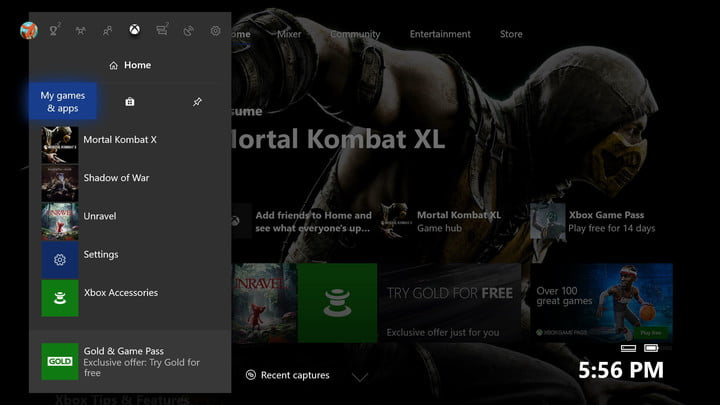The image size is (720, 405).
Task: Open the Unravel tile on dashboard
Action: (264, 303)
